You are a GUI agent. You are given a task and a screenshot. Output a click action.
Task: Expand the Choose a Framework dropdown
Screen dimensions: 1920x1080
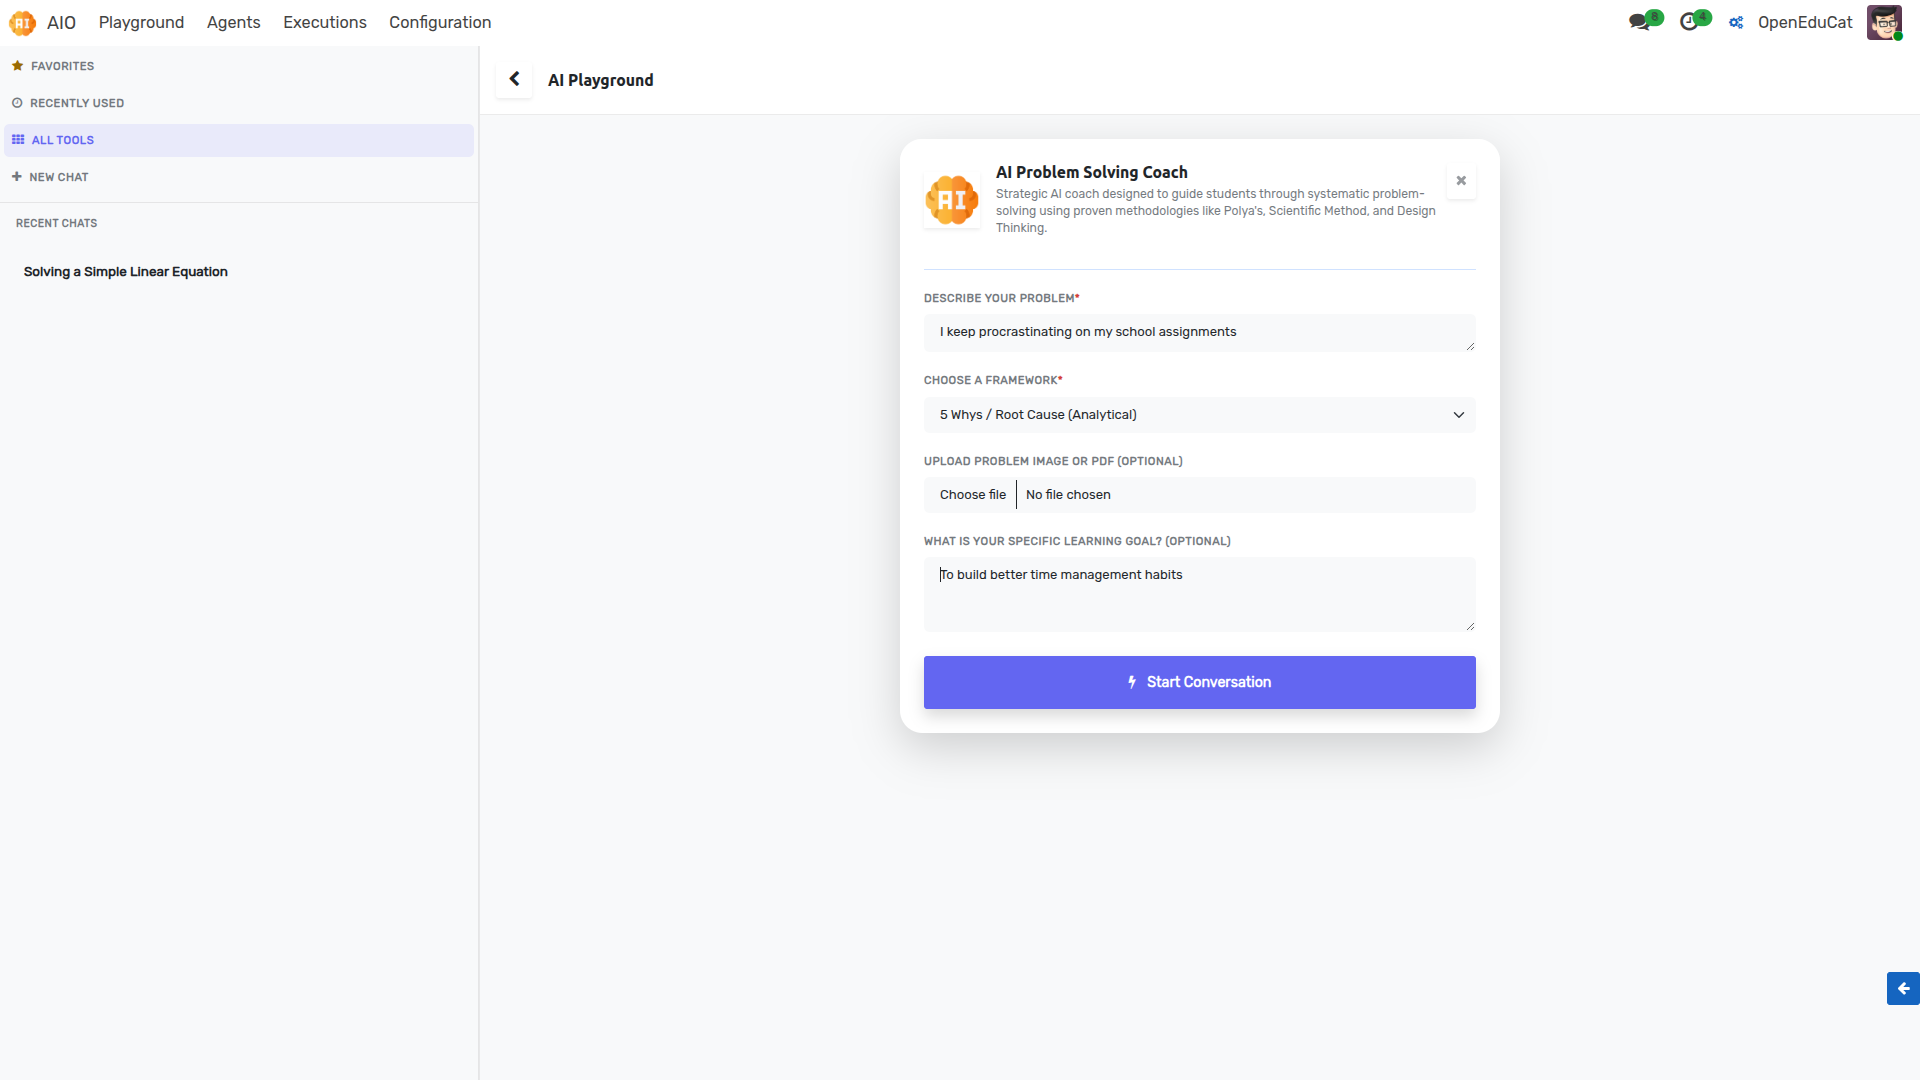(1199, 415)
